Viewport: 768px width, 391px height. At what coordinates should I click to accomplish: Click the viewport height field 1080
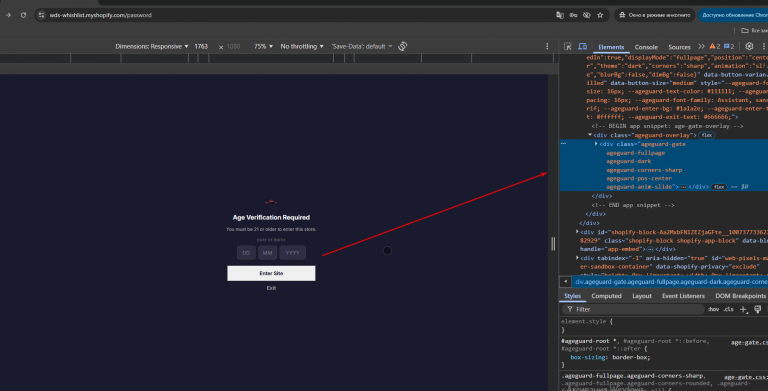pos(234,47)
